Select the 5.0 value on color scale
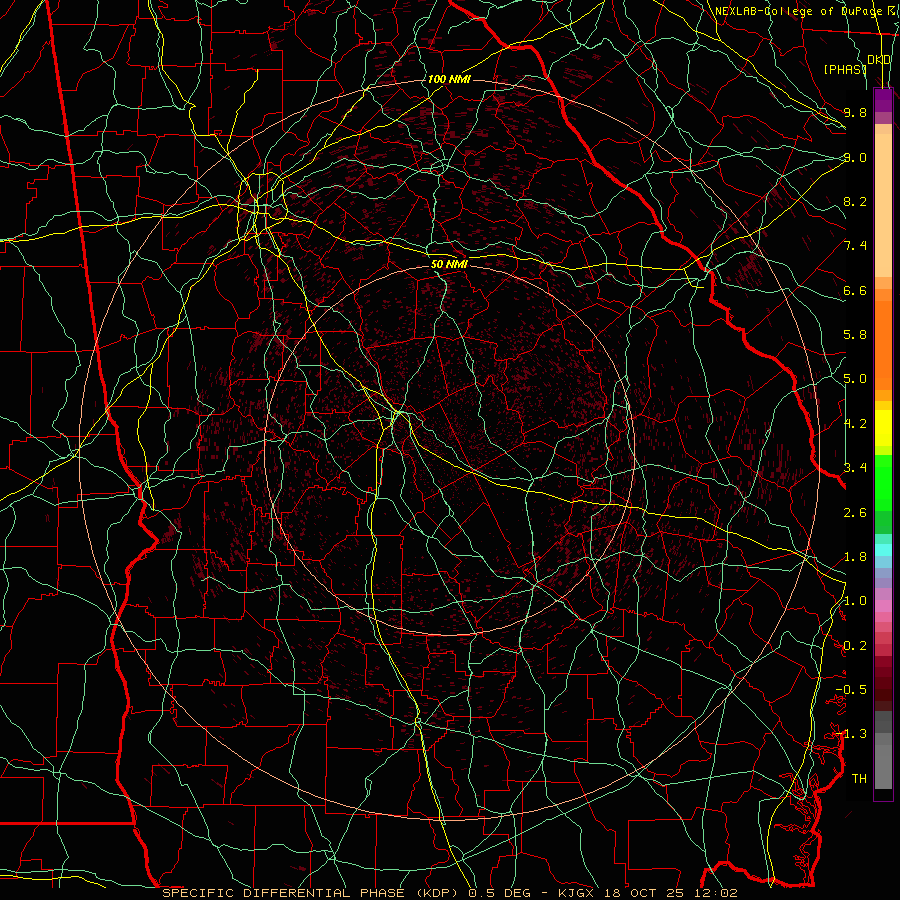Viewport: 900px width, 900px height. [855, 379]
